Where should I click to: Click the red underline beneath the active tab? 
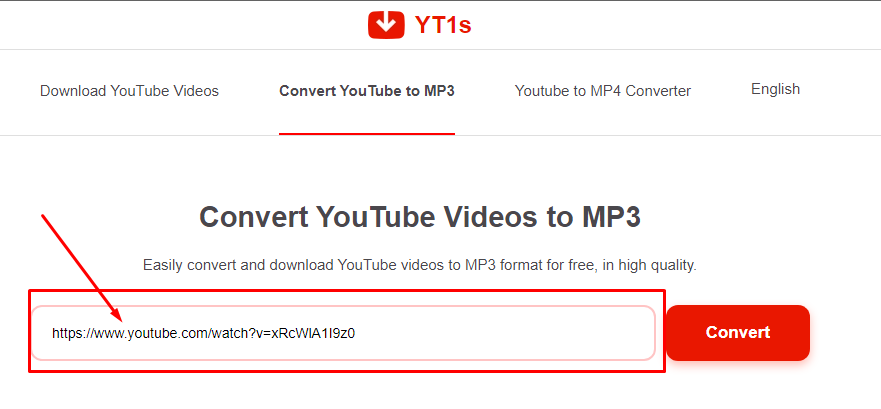click(367, 134)
